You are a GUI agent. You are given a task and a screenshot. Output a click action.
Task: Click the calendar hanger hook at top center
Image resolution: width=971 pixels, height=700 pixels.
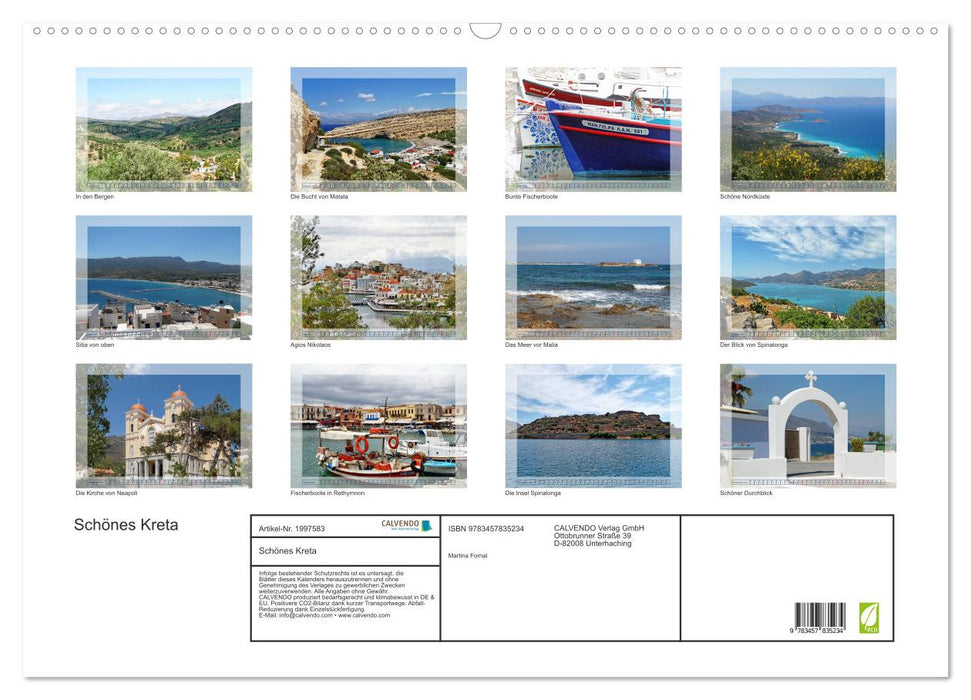[x=485, y=31]
